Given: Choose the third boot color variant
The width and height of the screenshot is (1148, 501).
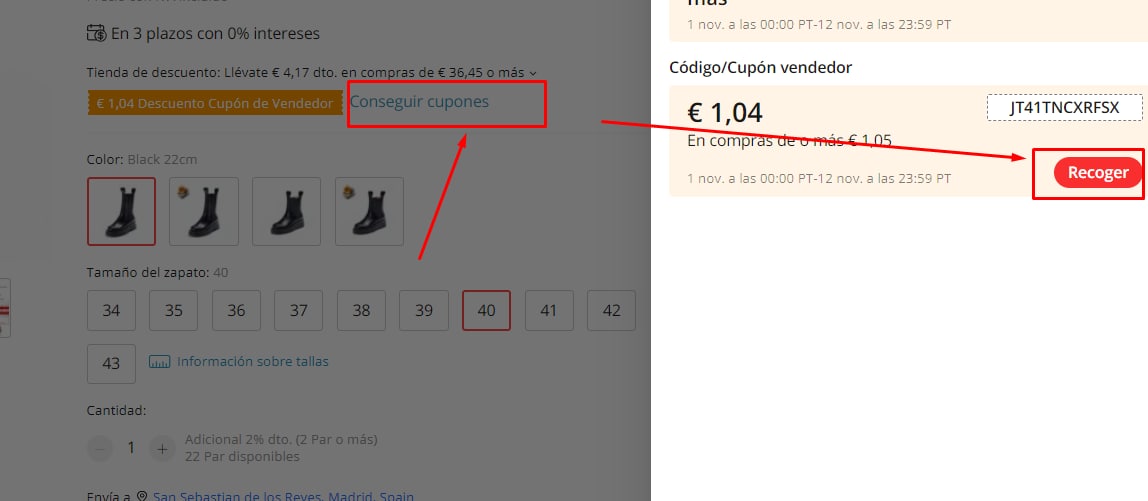Looking at the screenshot, I should pos(286,211).
